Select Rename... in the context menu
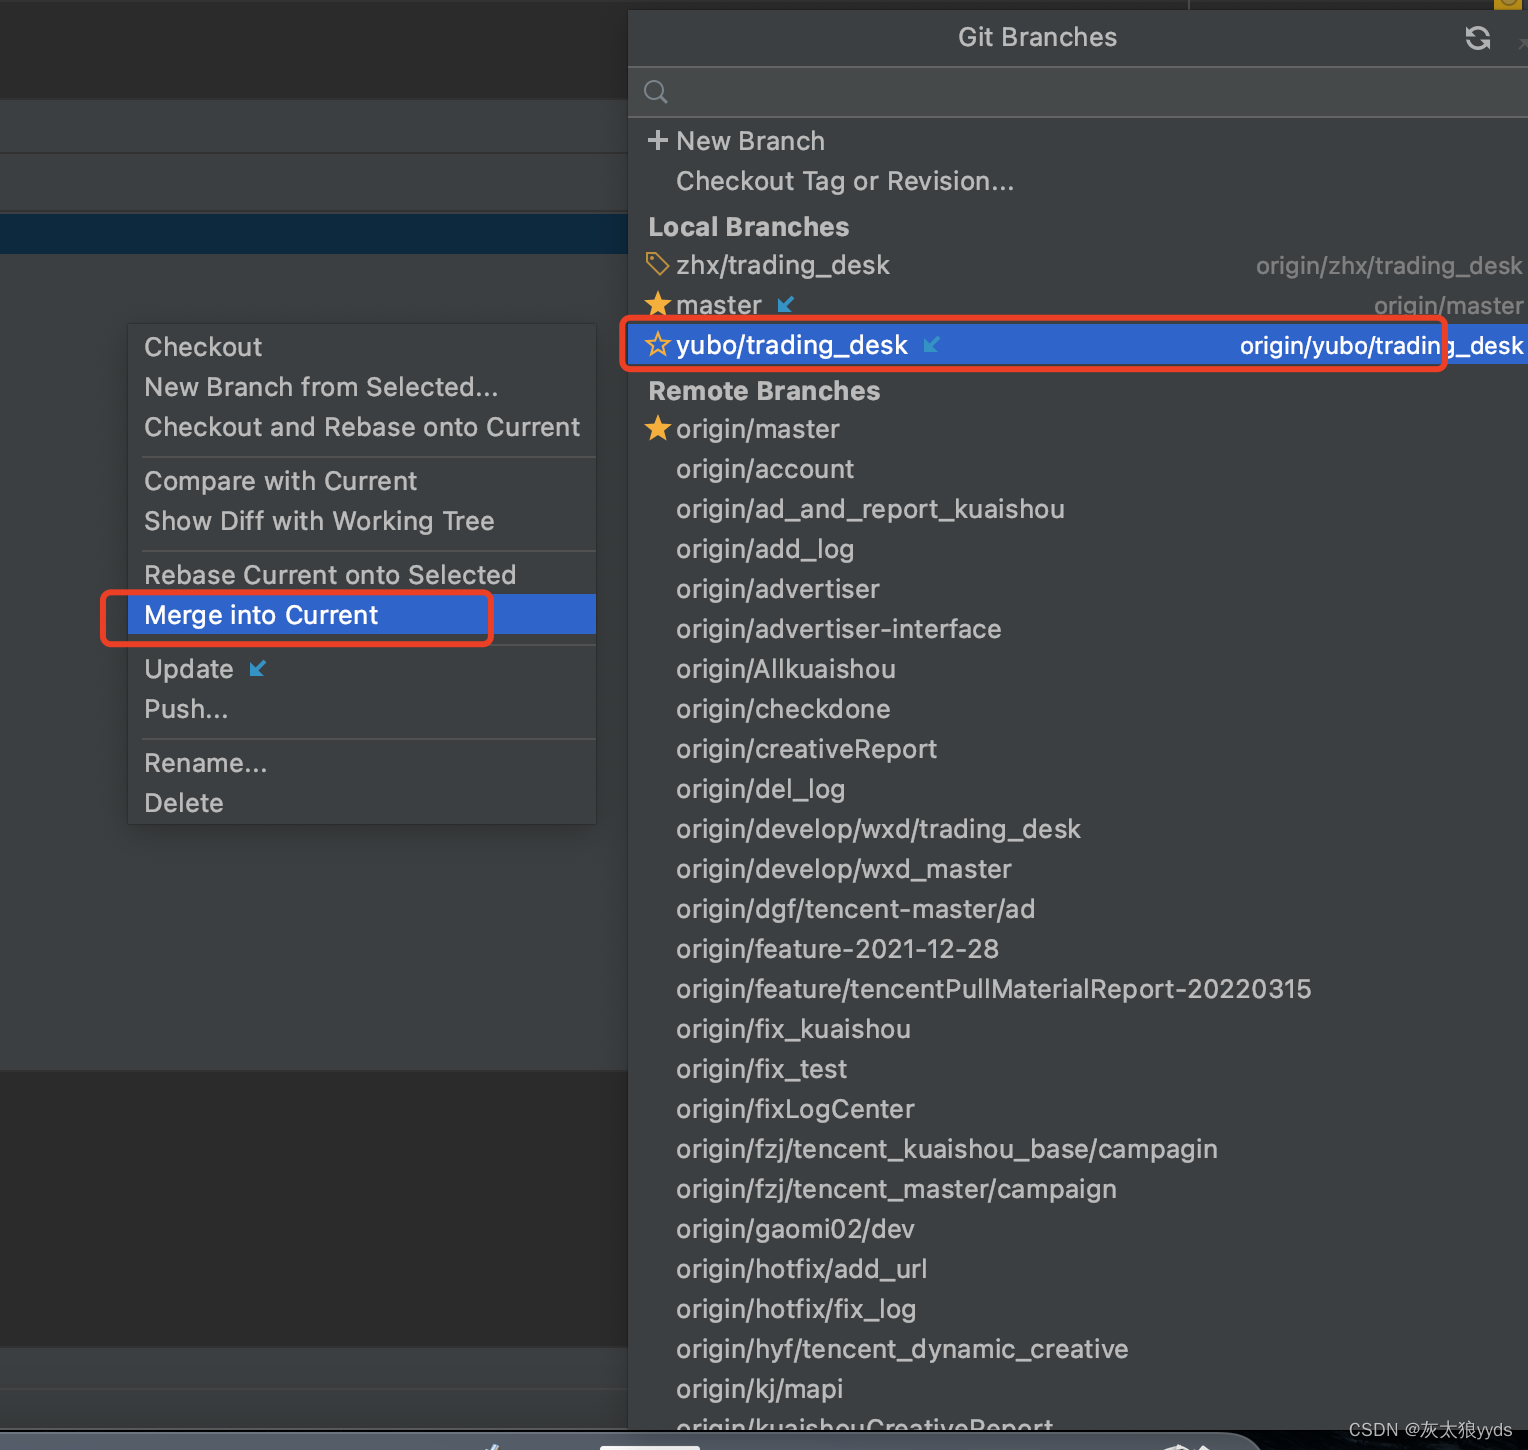This screenshot has width=1528, height=1450. click(x=205, y=763)
